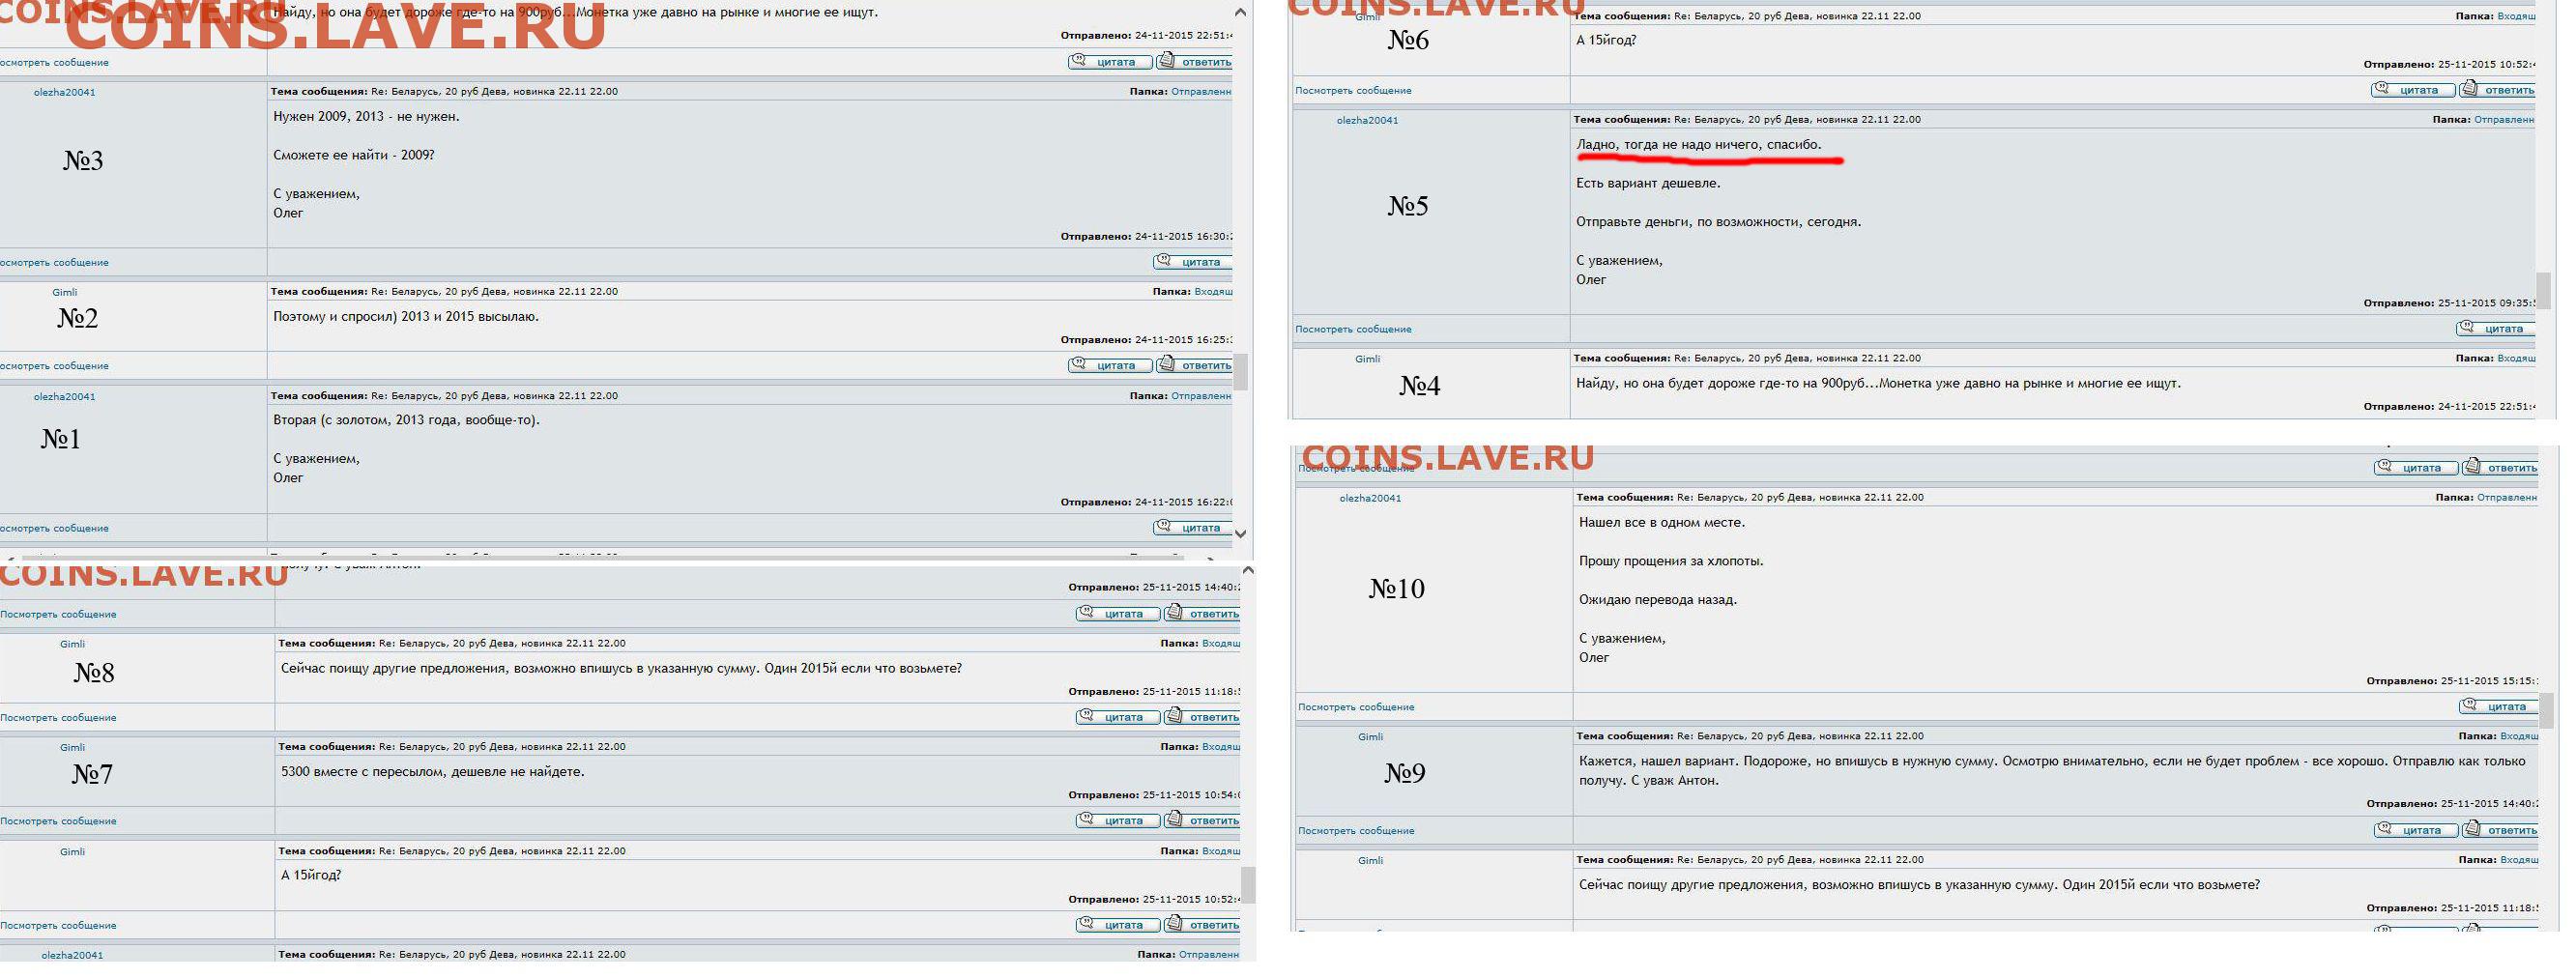Open 'Отправленные' folder link on 'Ладно, тогда не надо ничего'

2505,121
